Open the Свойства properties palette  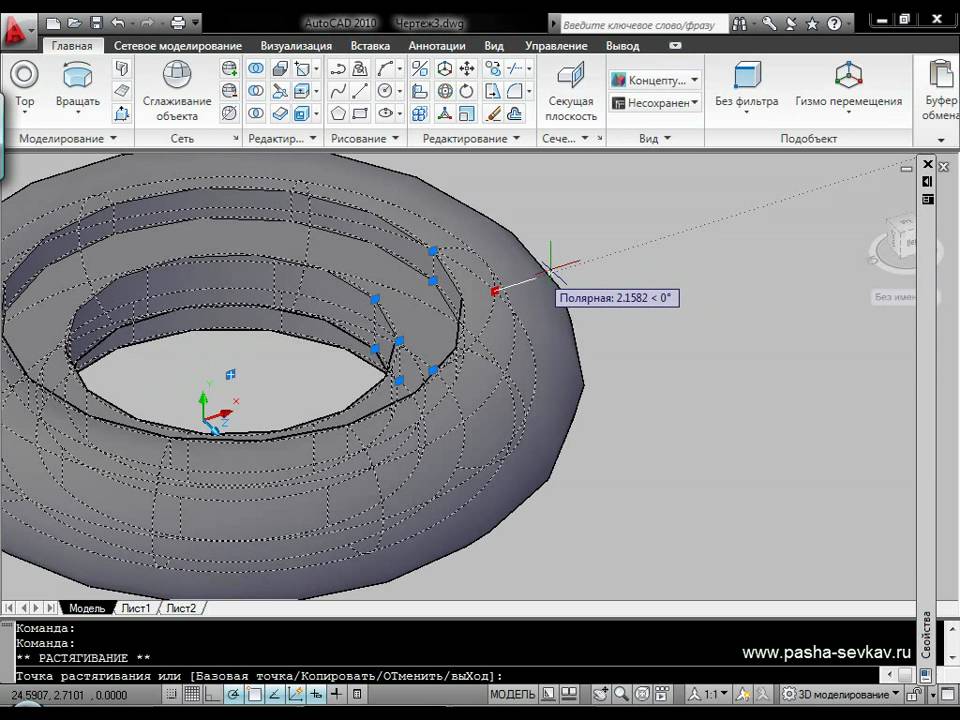coord(926,636)
